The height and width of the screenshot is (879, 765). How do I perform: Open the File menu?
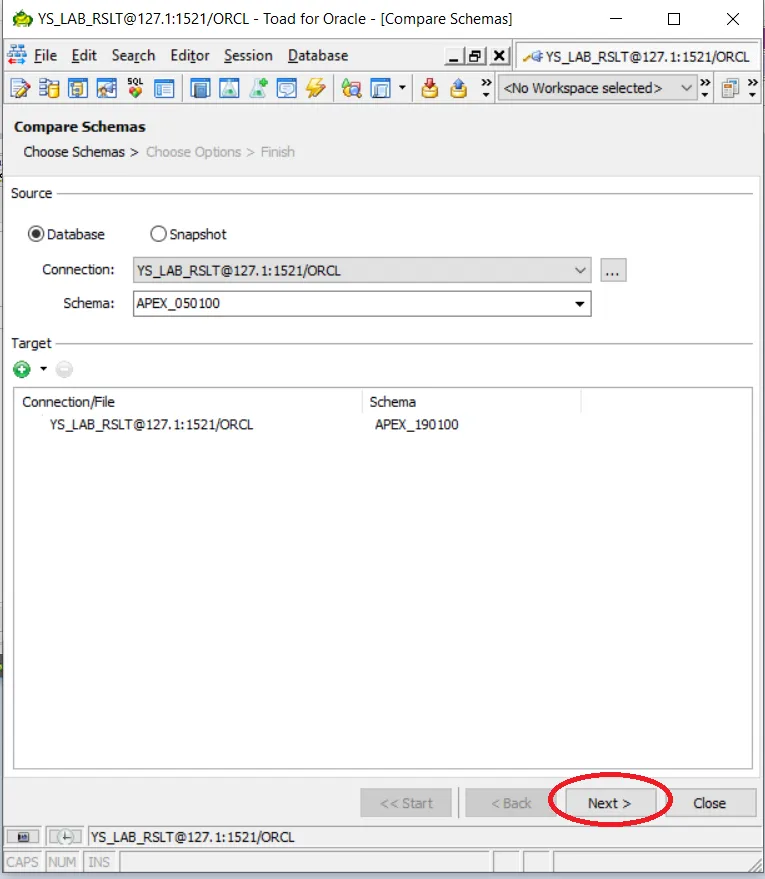coord(45,55)
